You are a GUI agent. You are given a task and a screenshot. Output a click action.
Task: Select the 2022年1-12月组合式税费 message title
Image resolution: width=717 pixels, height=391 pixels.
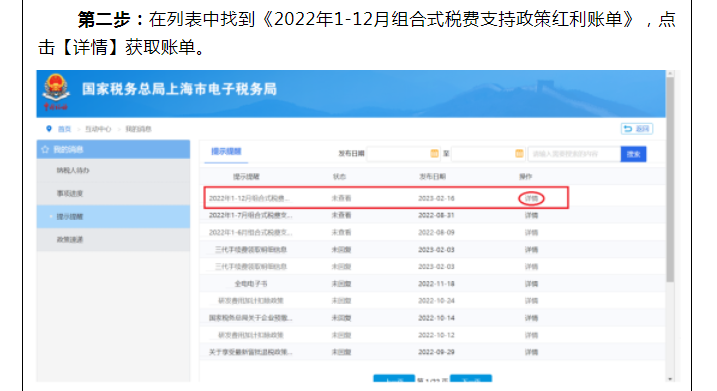(x=249, y=198)
